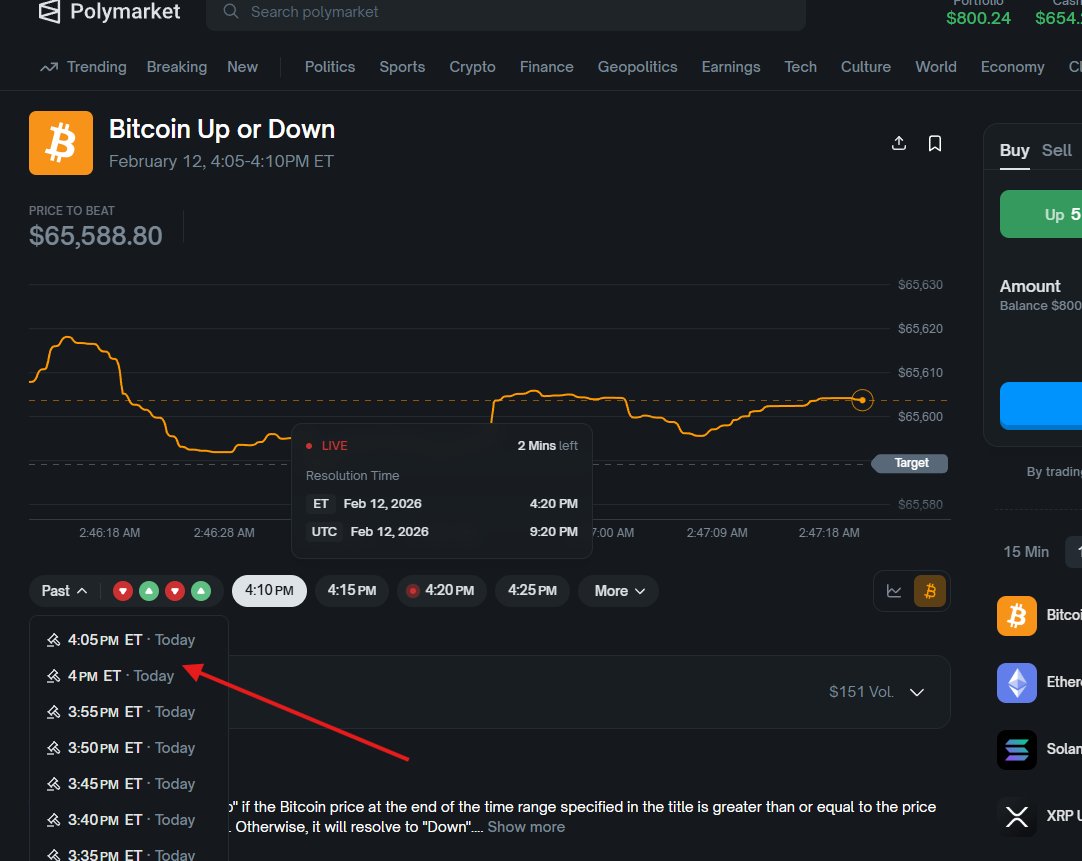
Task: Click gavel icon beside 3:45PM ET
Action: 53,784
